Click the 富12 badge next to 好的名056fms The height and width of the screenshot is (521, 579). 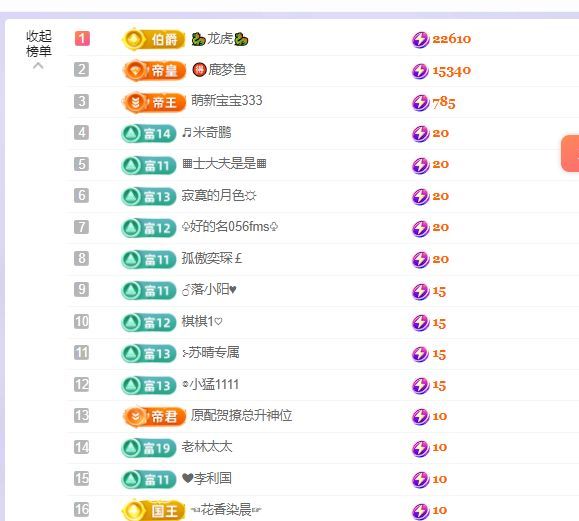point(148,228)
